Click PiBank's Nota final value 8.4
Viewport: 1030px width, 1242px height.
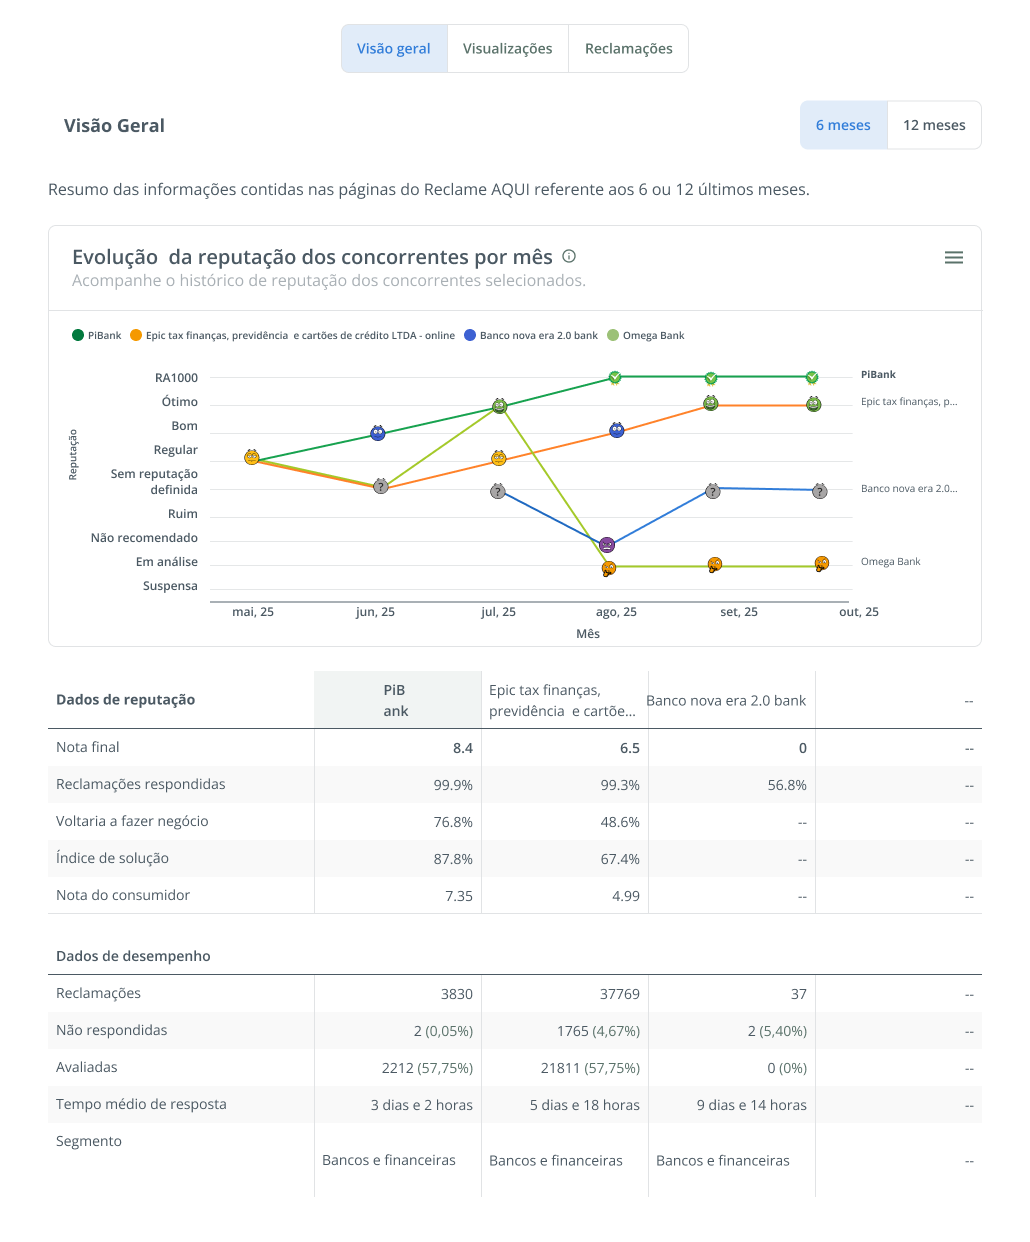[x=462, y=748]
